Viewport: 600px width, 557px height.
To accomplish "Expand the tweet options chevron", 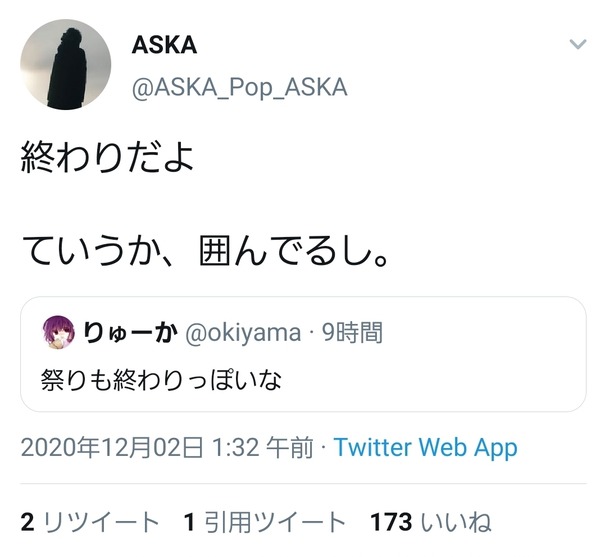I will [578, 44].
